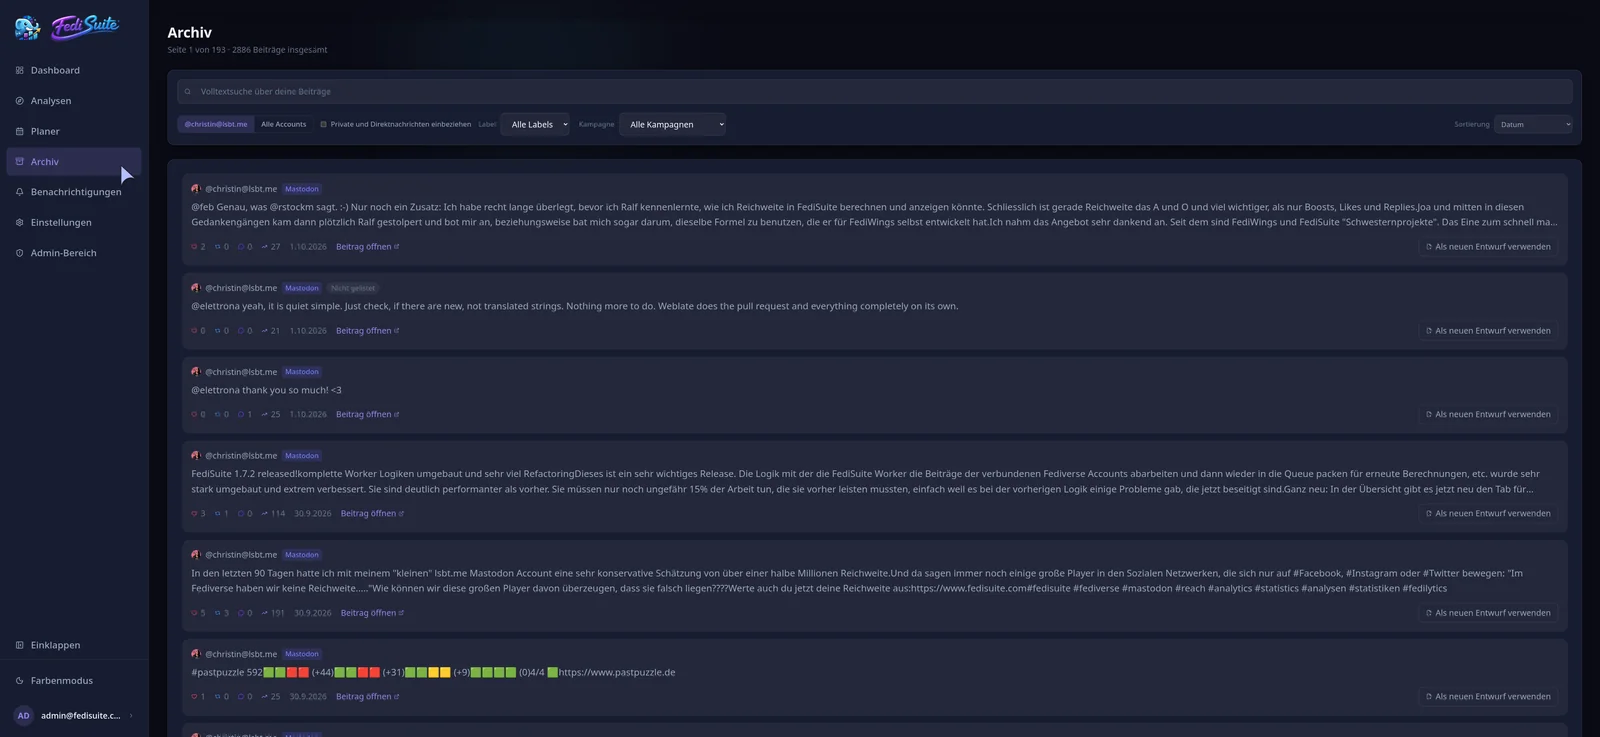Viewport: 1600px width, 737px height.
Task: Click the FediSuite logo
Action: tap(68, 27)
